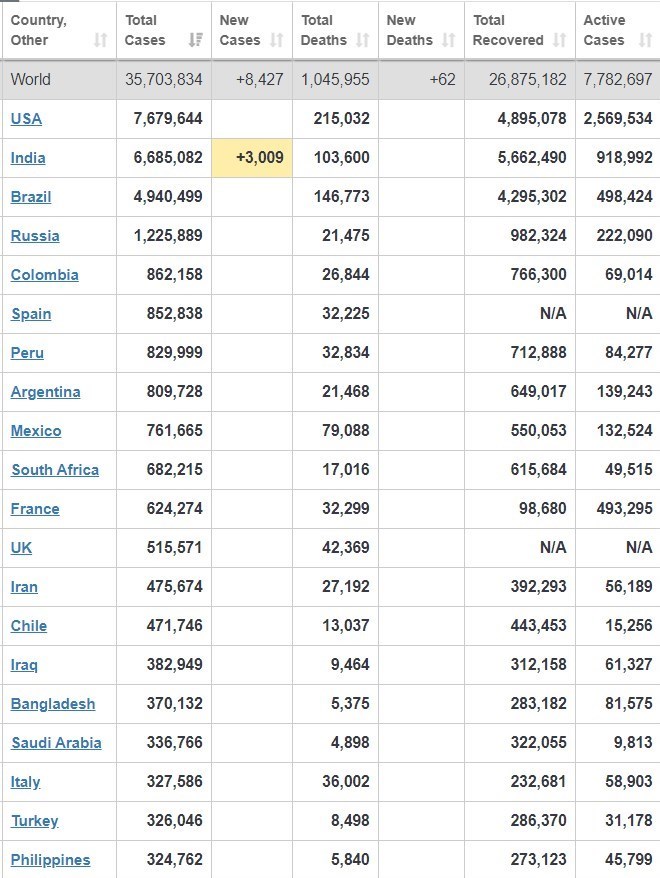Go to the Philippines link
Viewport: 660px width, 878px height.
coord(51,860)
